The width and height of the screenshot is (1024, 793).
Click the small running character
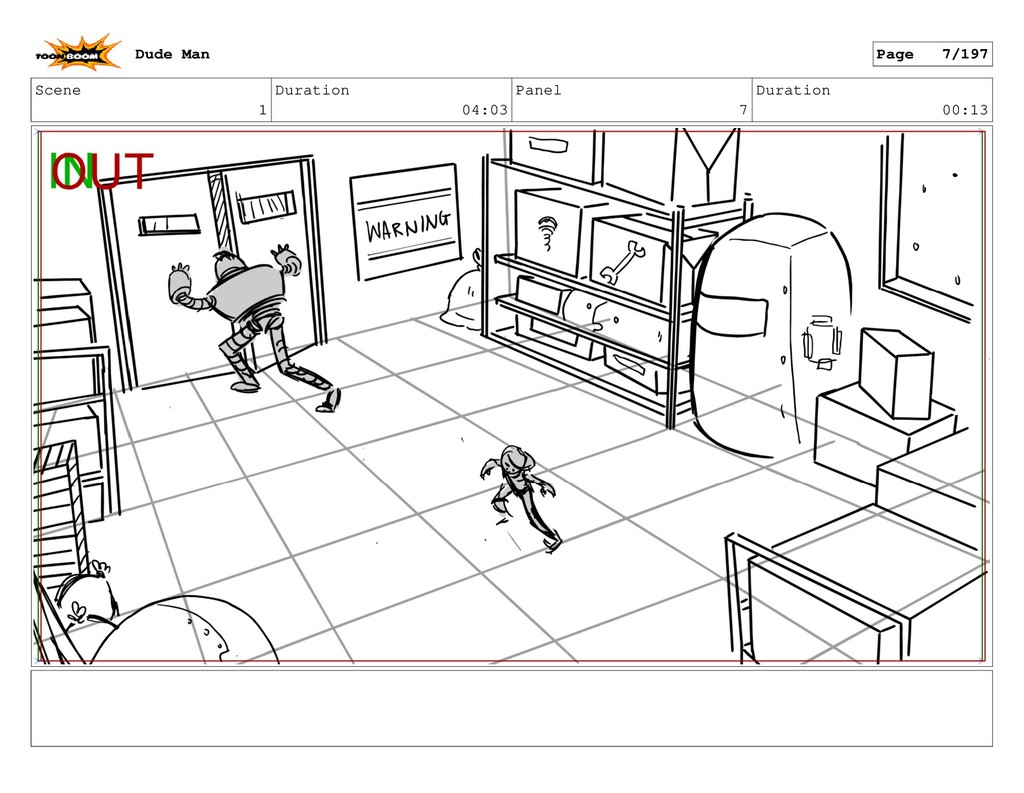point(519,492)
